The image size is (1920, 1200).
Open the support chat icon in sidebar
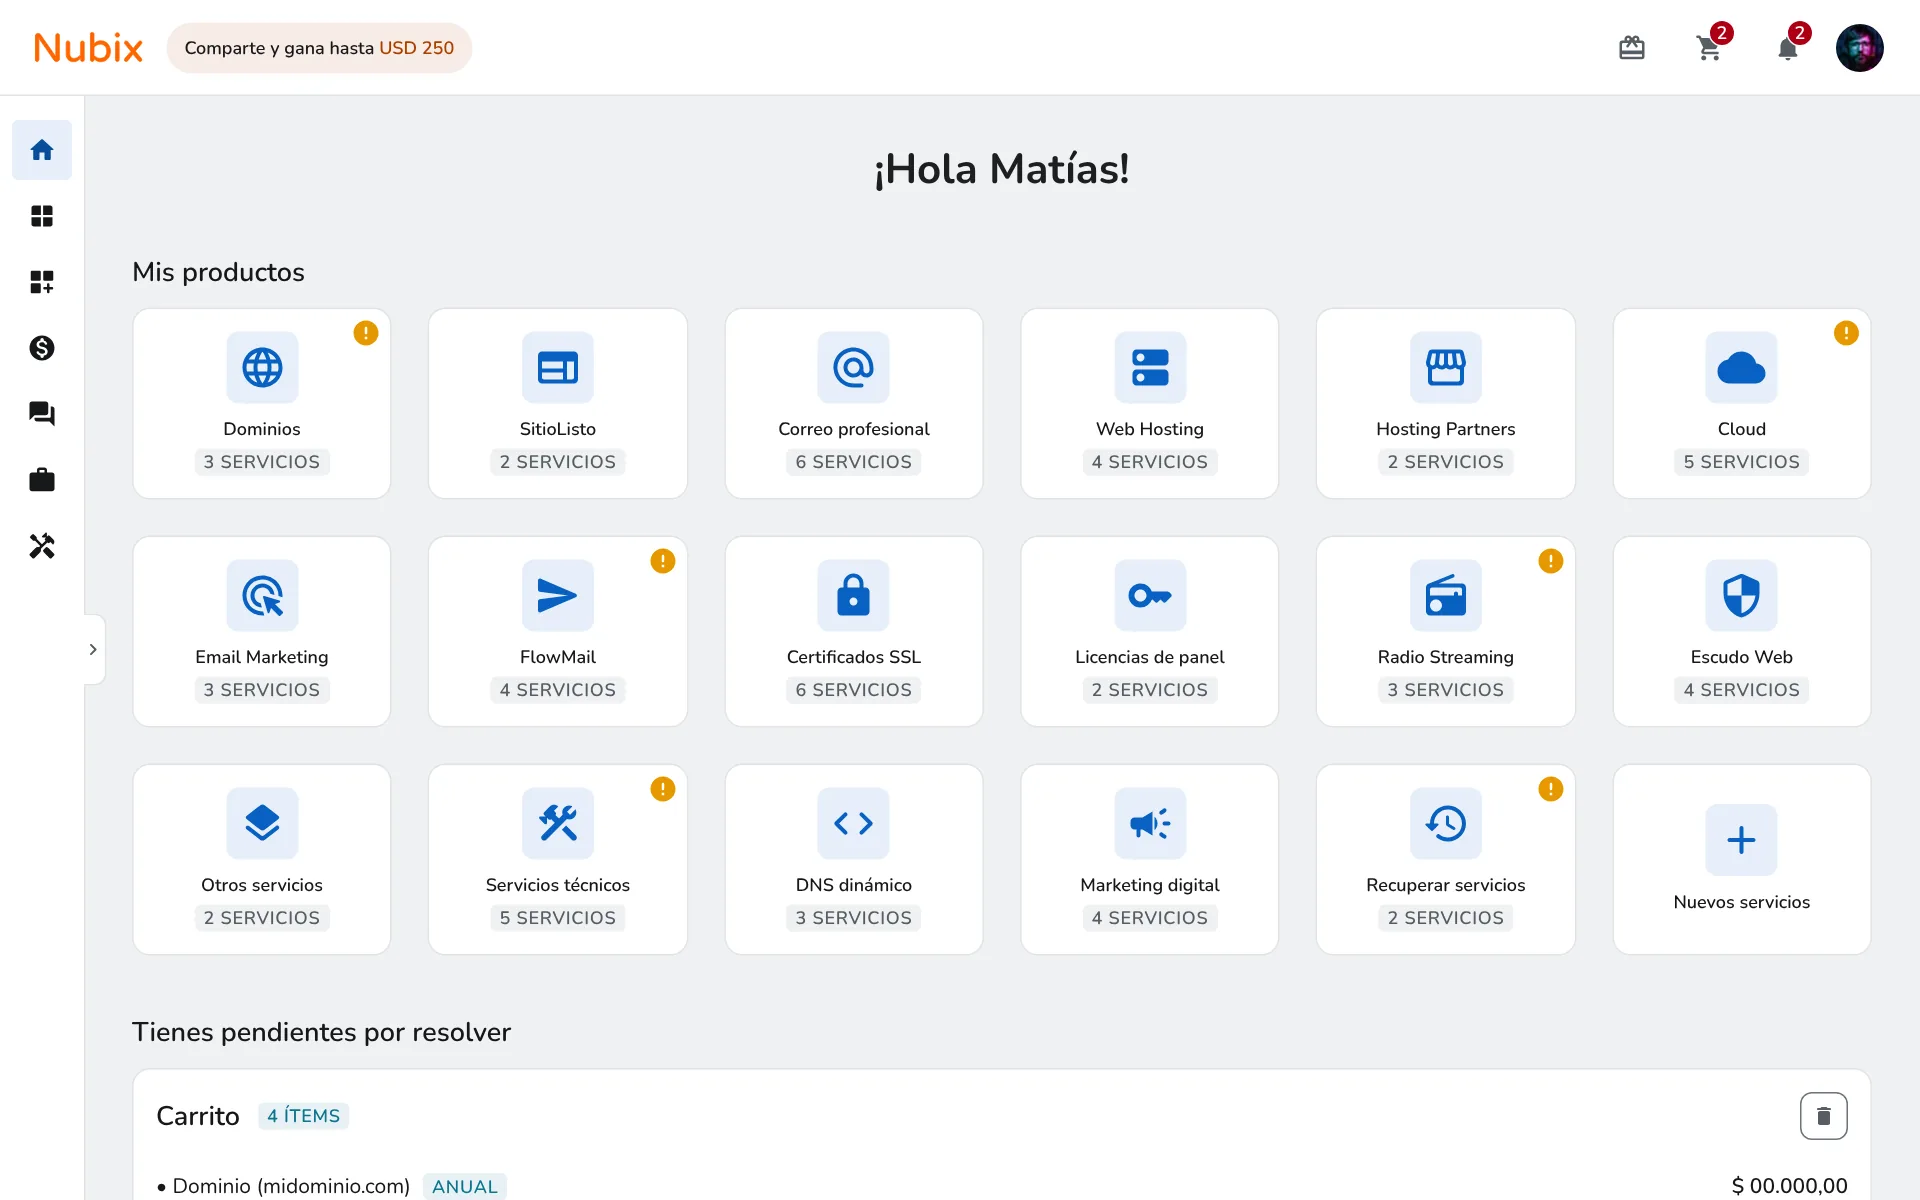42,414
